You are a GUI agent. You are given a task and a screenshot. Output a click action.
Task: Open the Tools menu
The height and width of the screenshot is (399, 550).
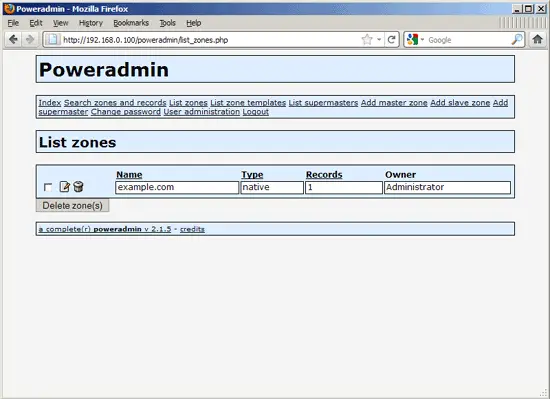click(x=168, y=23)
